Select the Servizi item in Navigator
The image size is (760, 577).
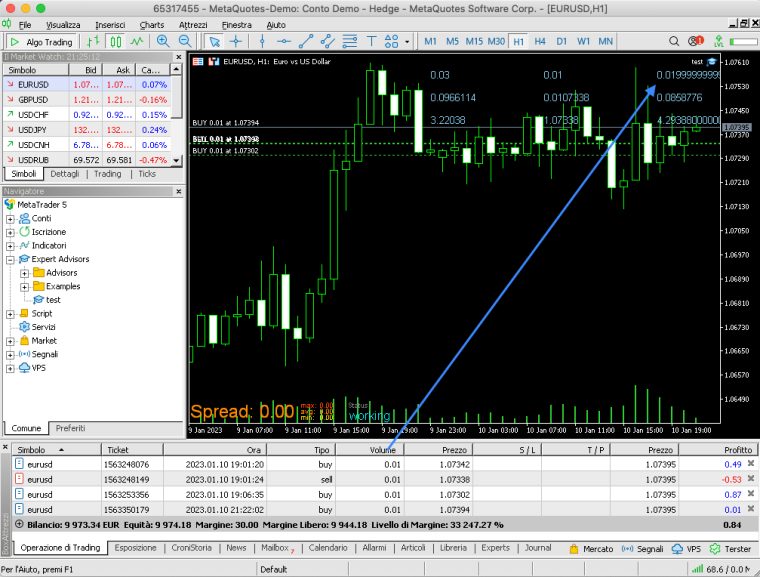point(37,327)
